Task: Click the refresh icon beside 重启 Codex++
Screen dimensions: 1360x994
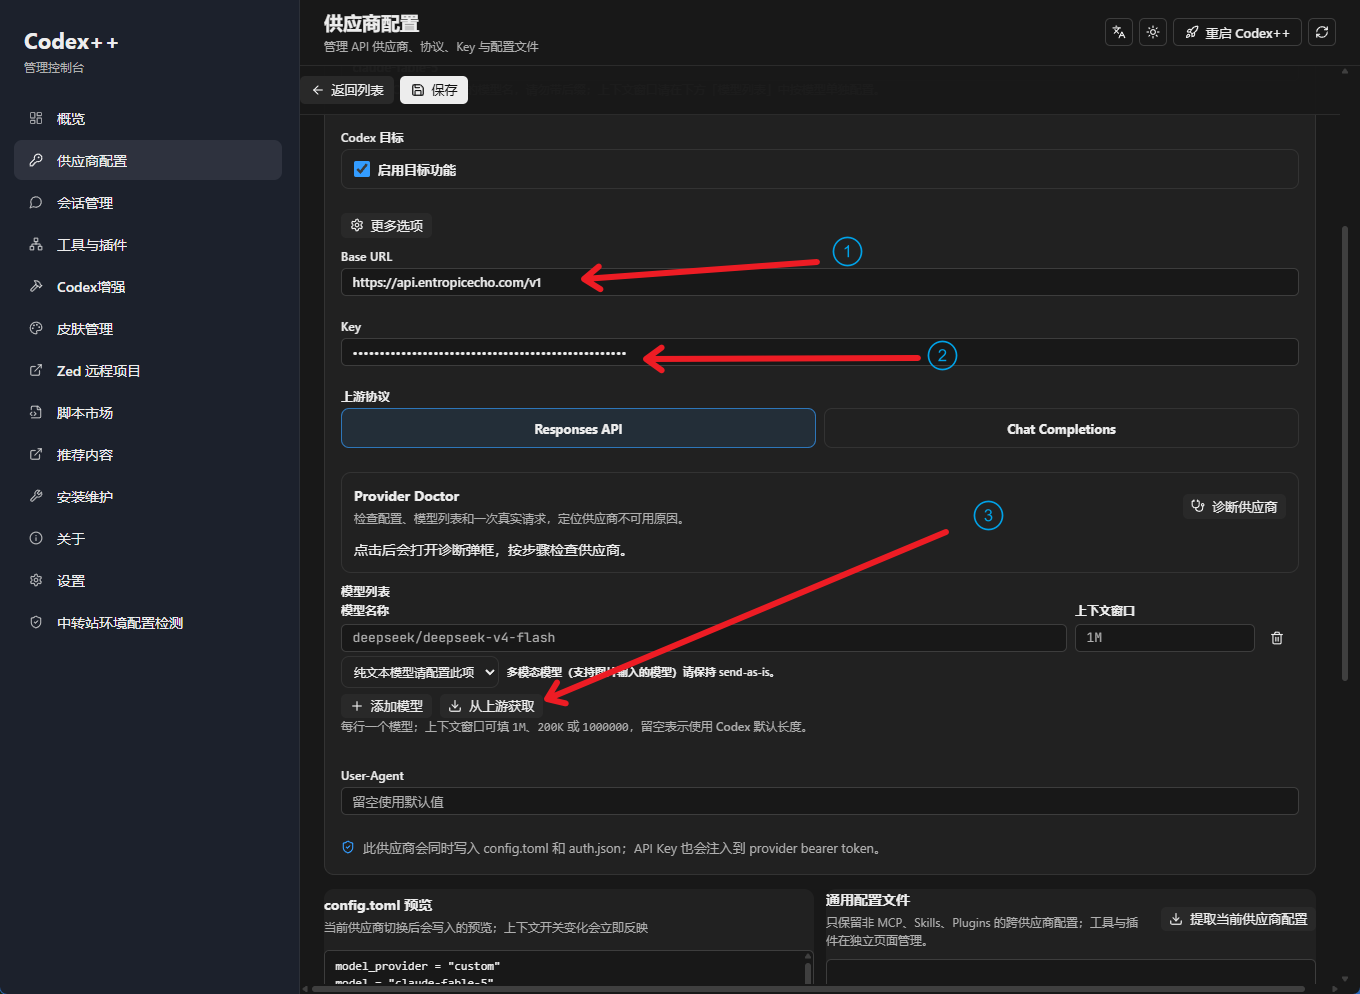Action: coord(1322,32)
